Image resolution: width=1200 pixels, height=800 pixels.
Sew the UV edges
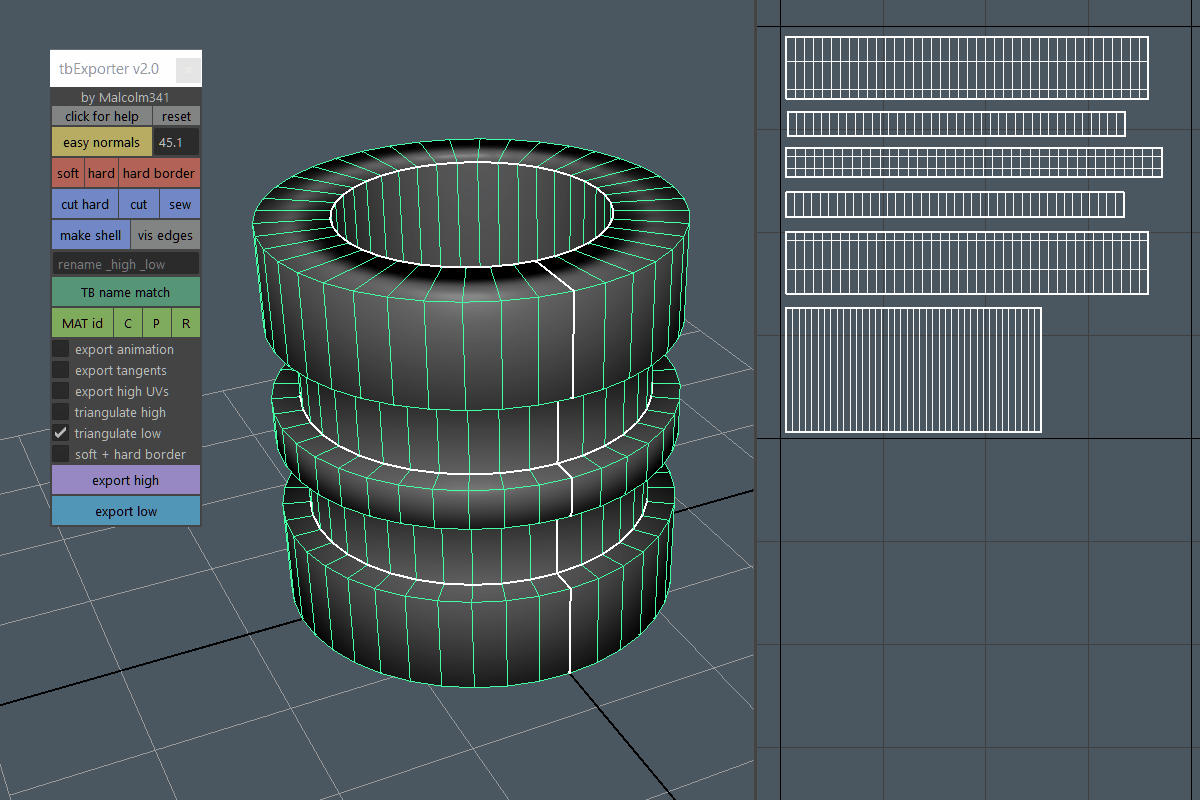(180, 204)
